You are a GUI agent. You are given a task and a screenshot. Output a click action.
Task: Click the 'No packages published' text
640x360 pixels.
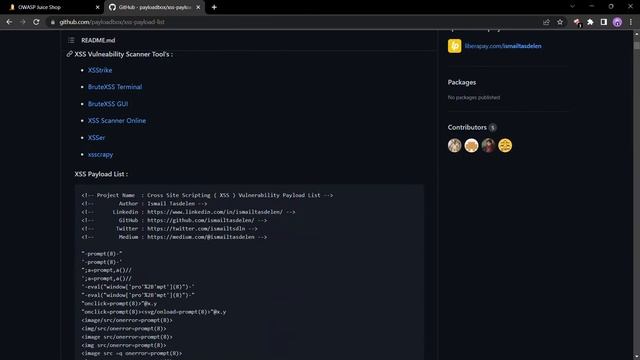point(473,98)
